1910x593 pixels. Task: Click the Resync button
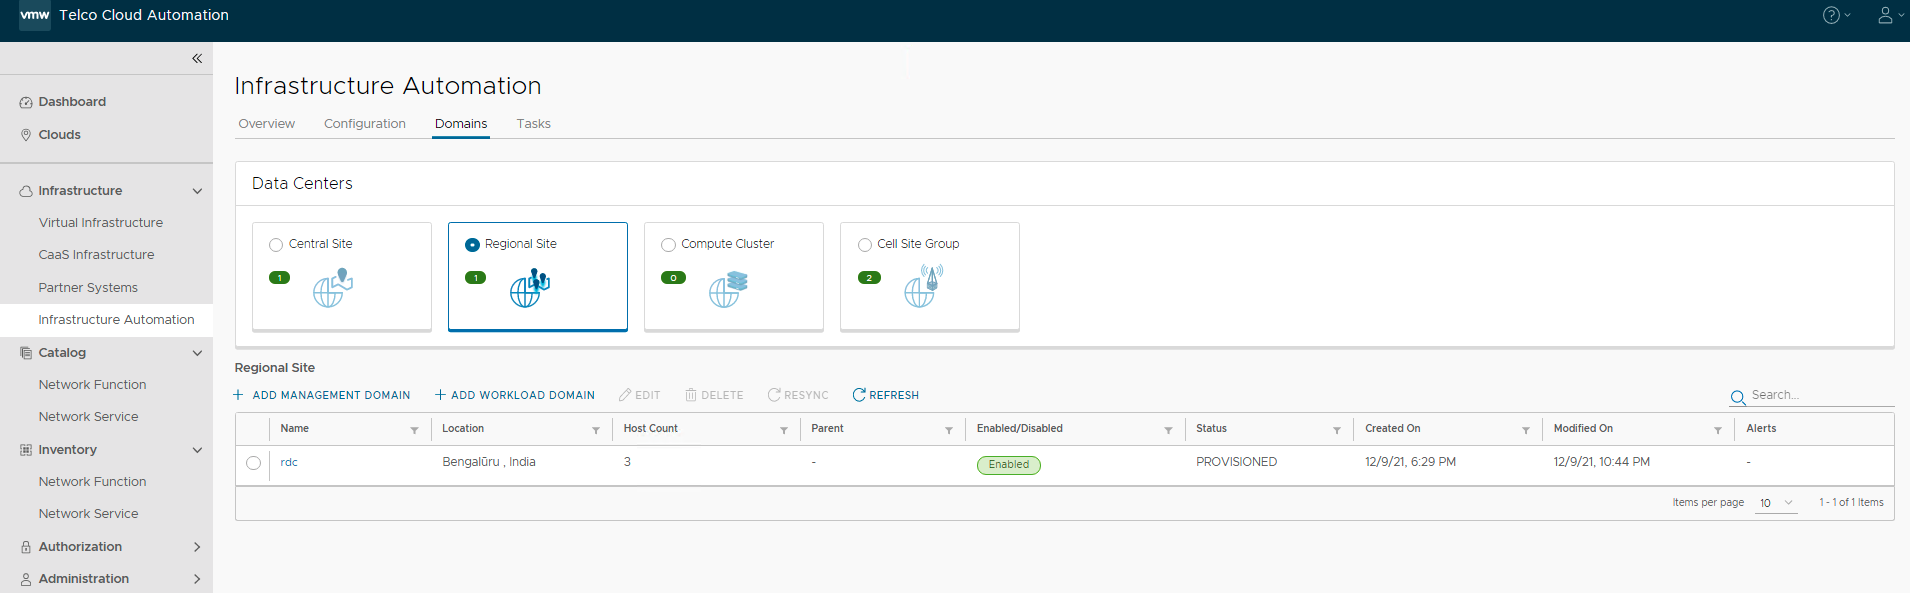click(x=798, y=395)
